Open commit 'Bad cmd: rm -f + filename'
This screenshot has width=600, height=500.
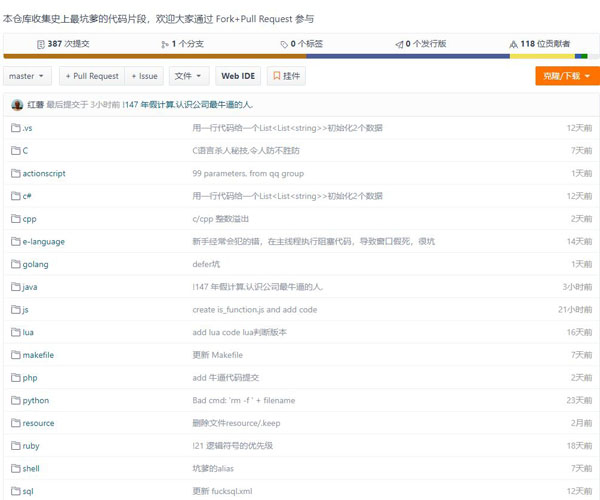coord(244,401)
